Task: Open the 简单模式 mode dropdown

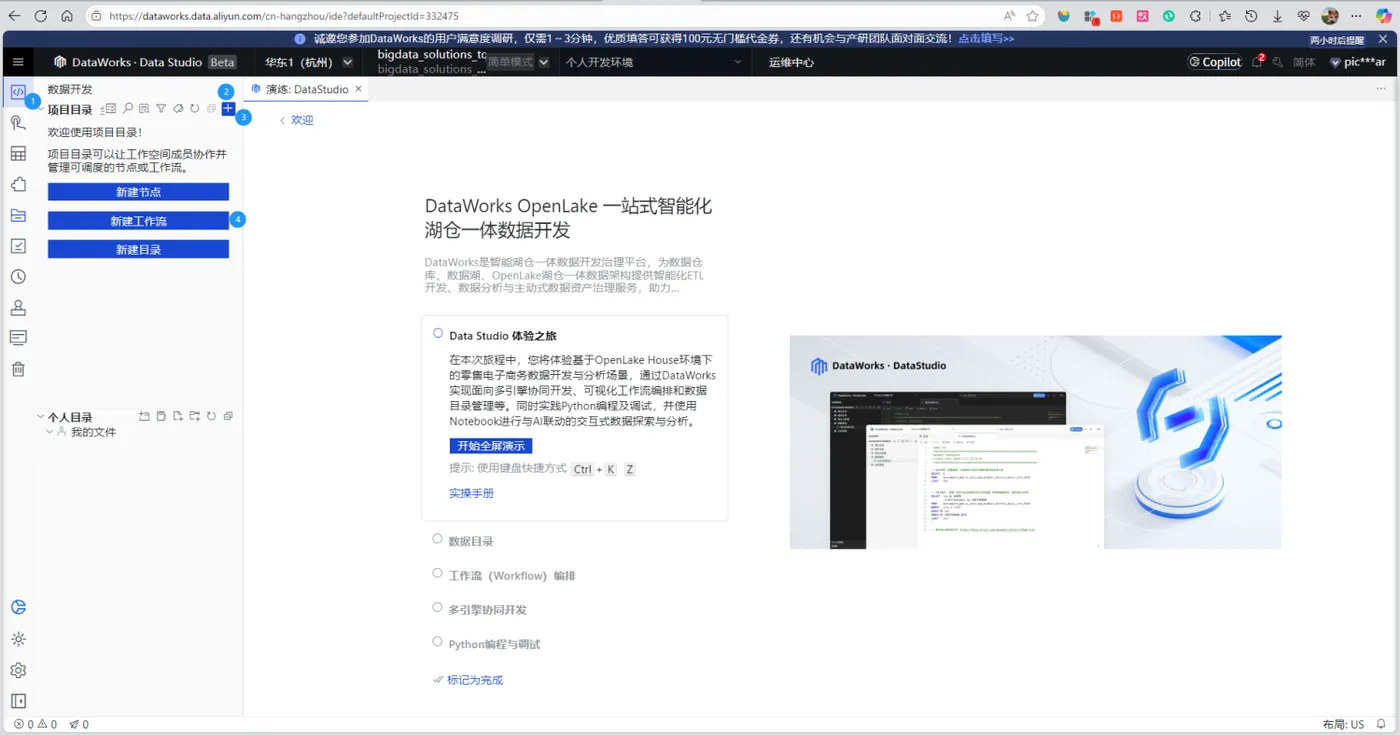Action: point(519,62)
